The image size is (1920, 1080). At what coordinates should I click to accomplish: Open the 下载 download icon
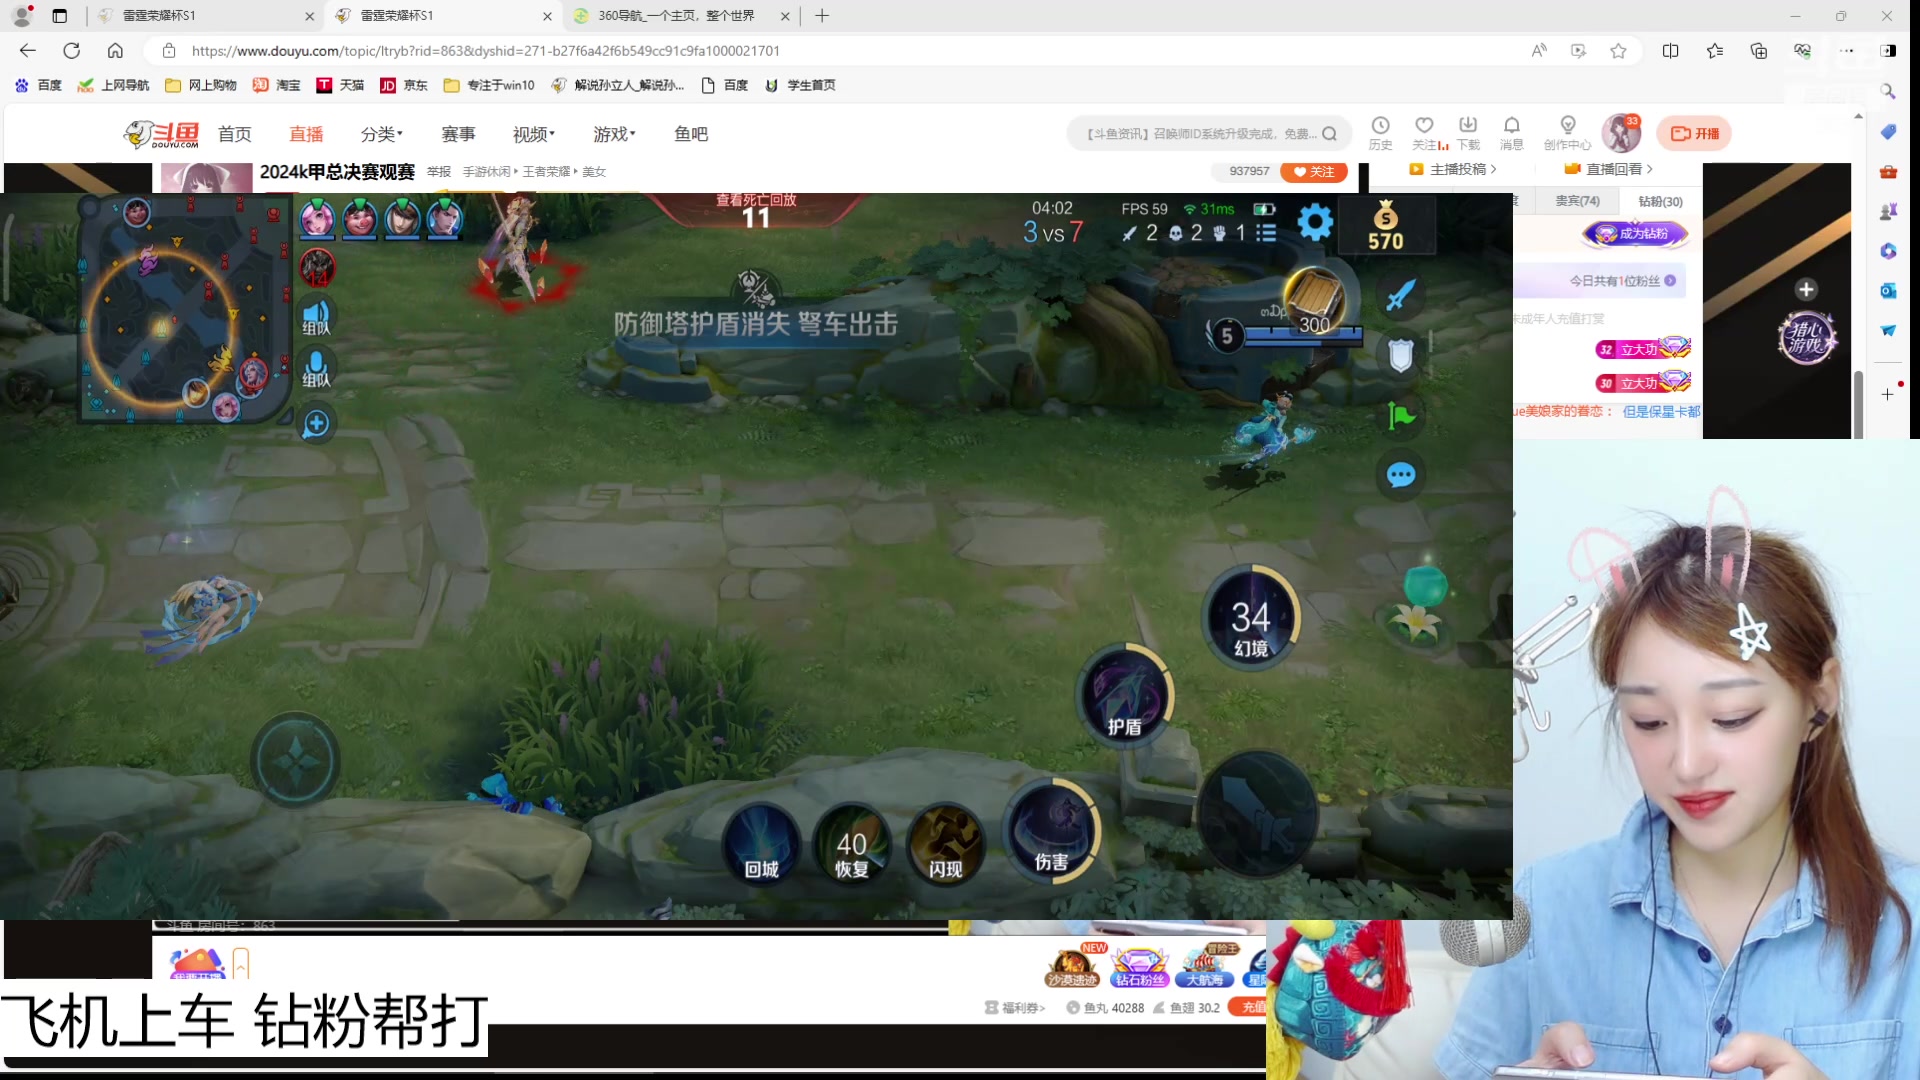click(1468, 133)
